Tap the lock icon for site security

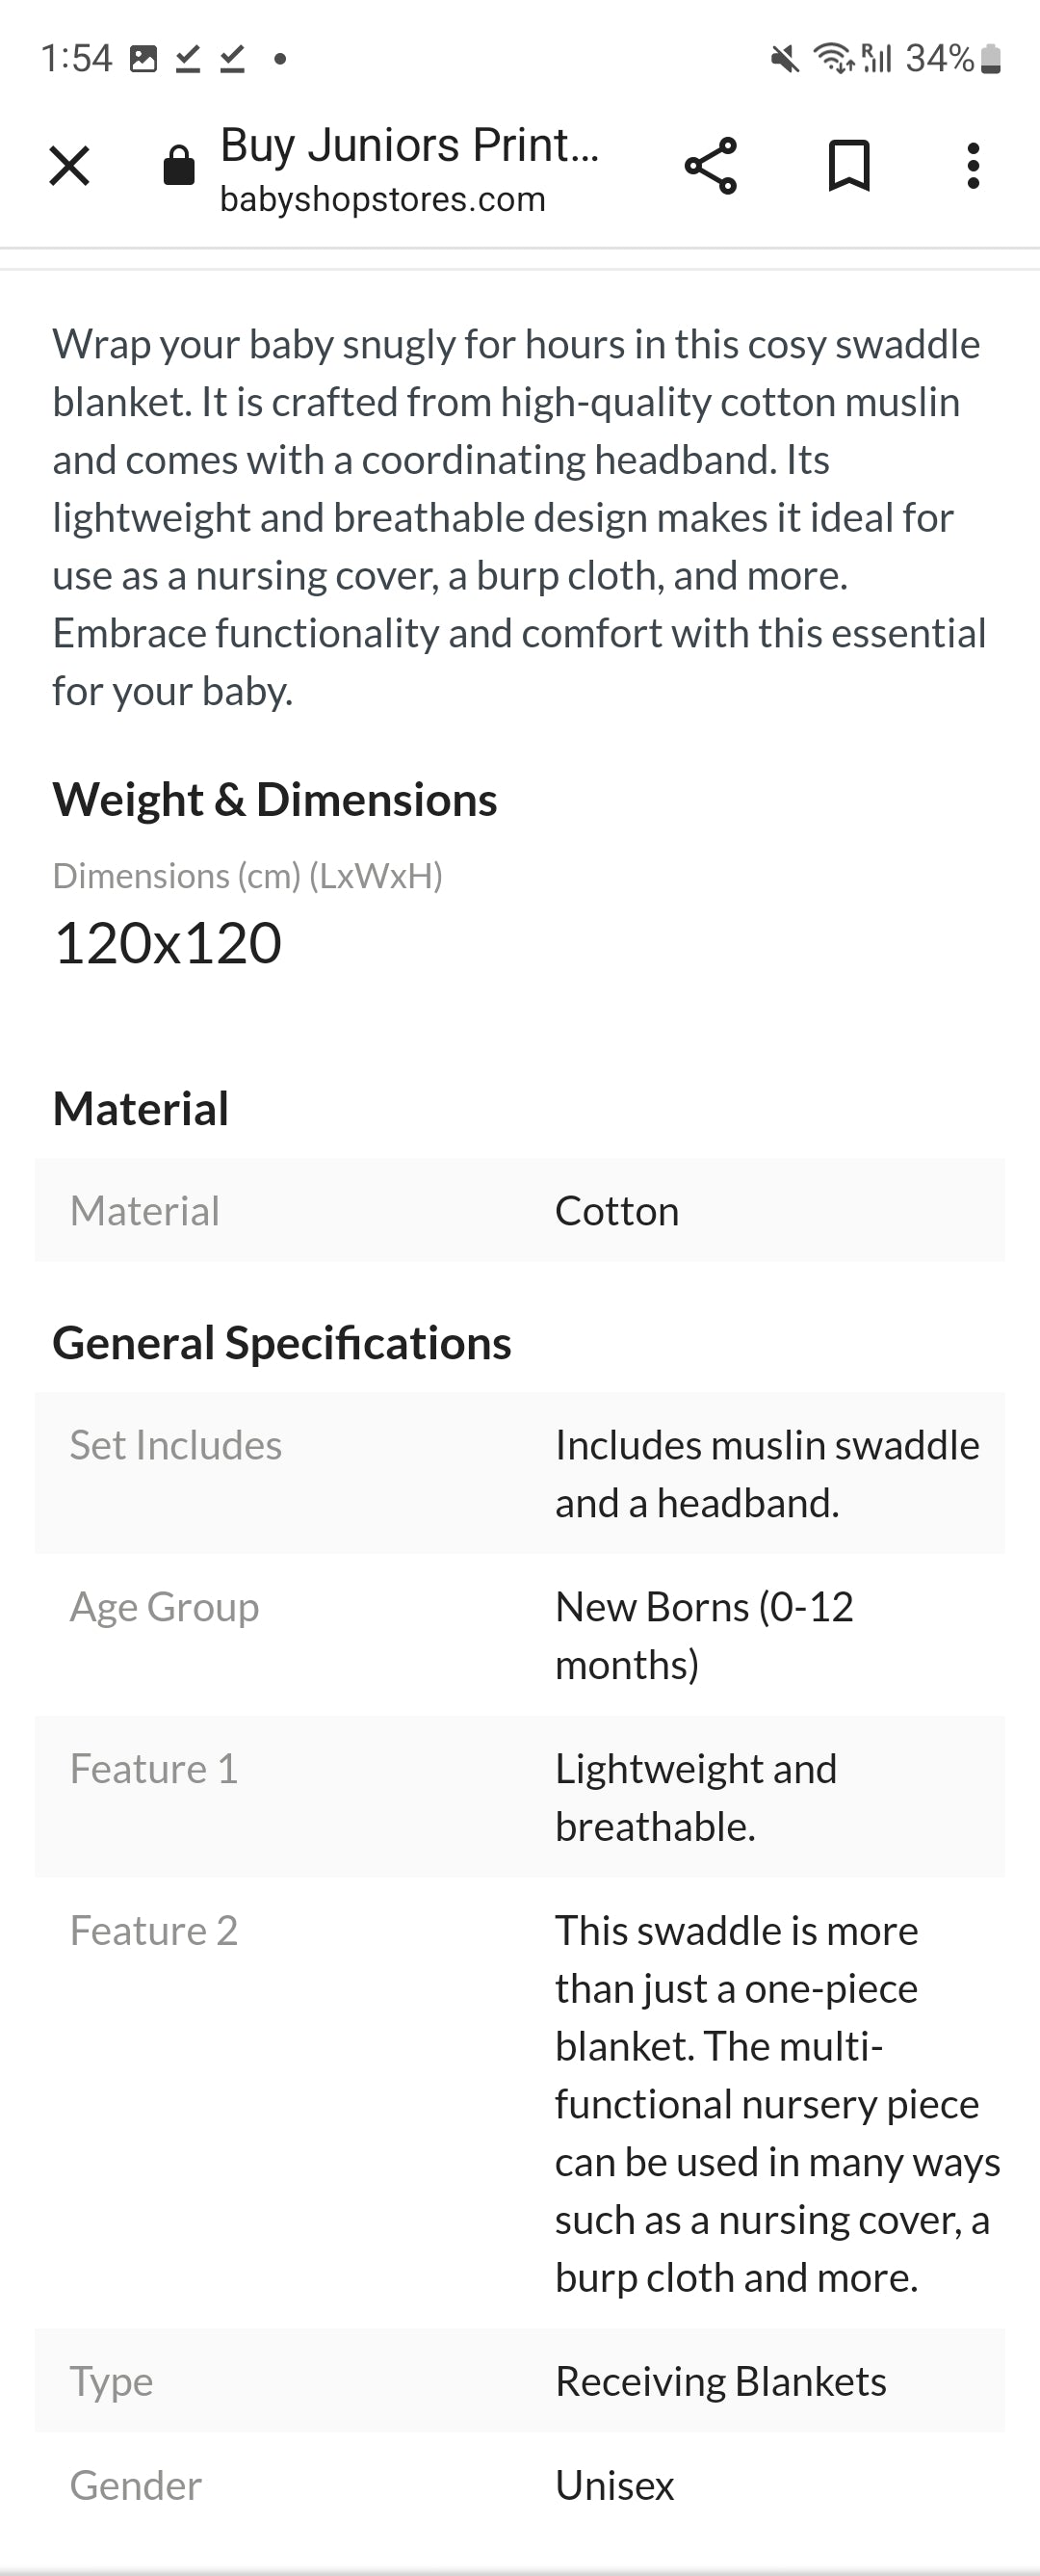[179, 166]
